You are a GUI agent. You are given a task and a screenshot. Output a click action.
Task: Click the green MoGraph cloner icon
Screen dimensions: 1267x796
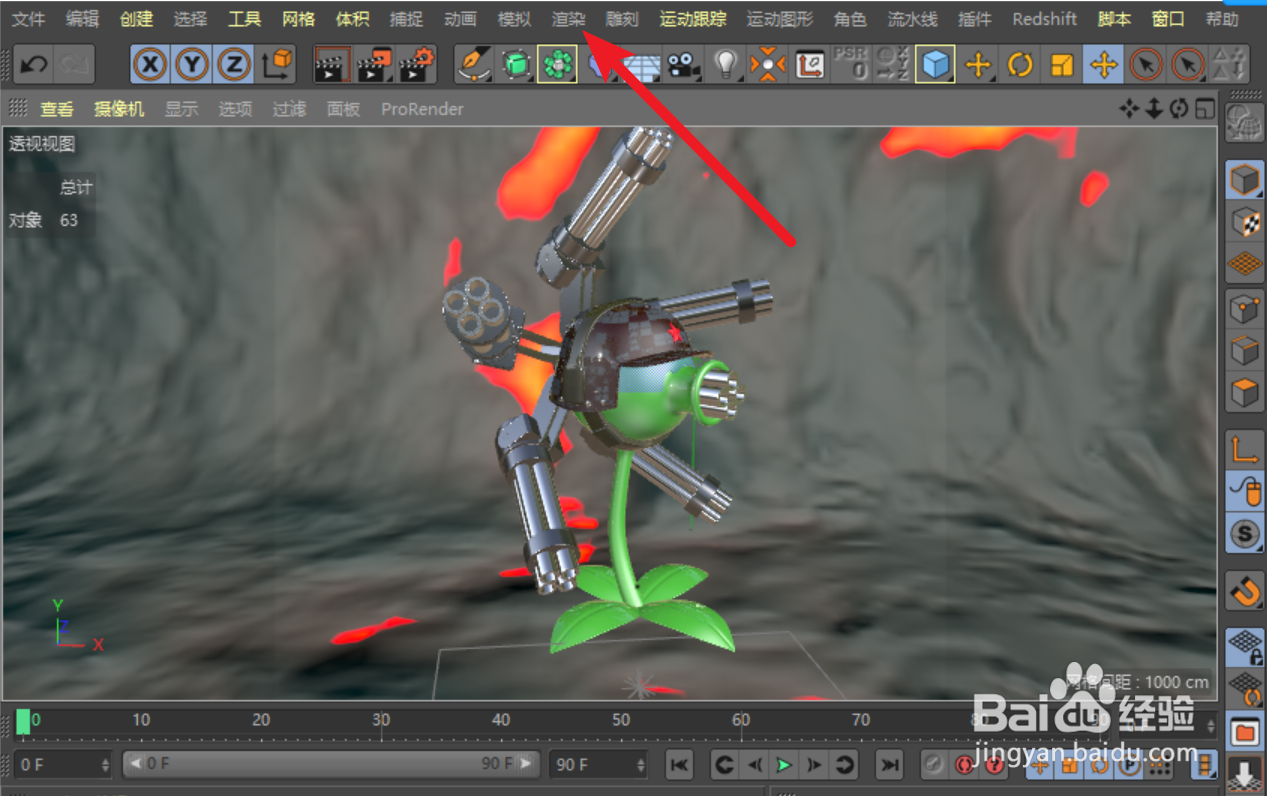[x=556, y=65]
